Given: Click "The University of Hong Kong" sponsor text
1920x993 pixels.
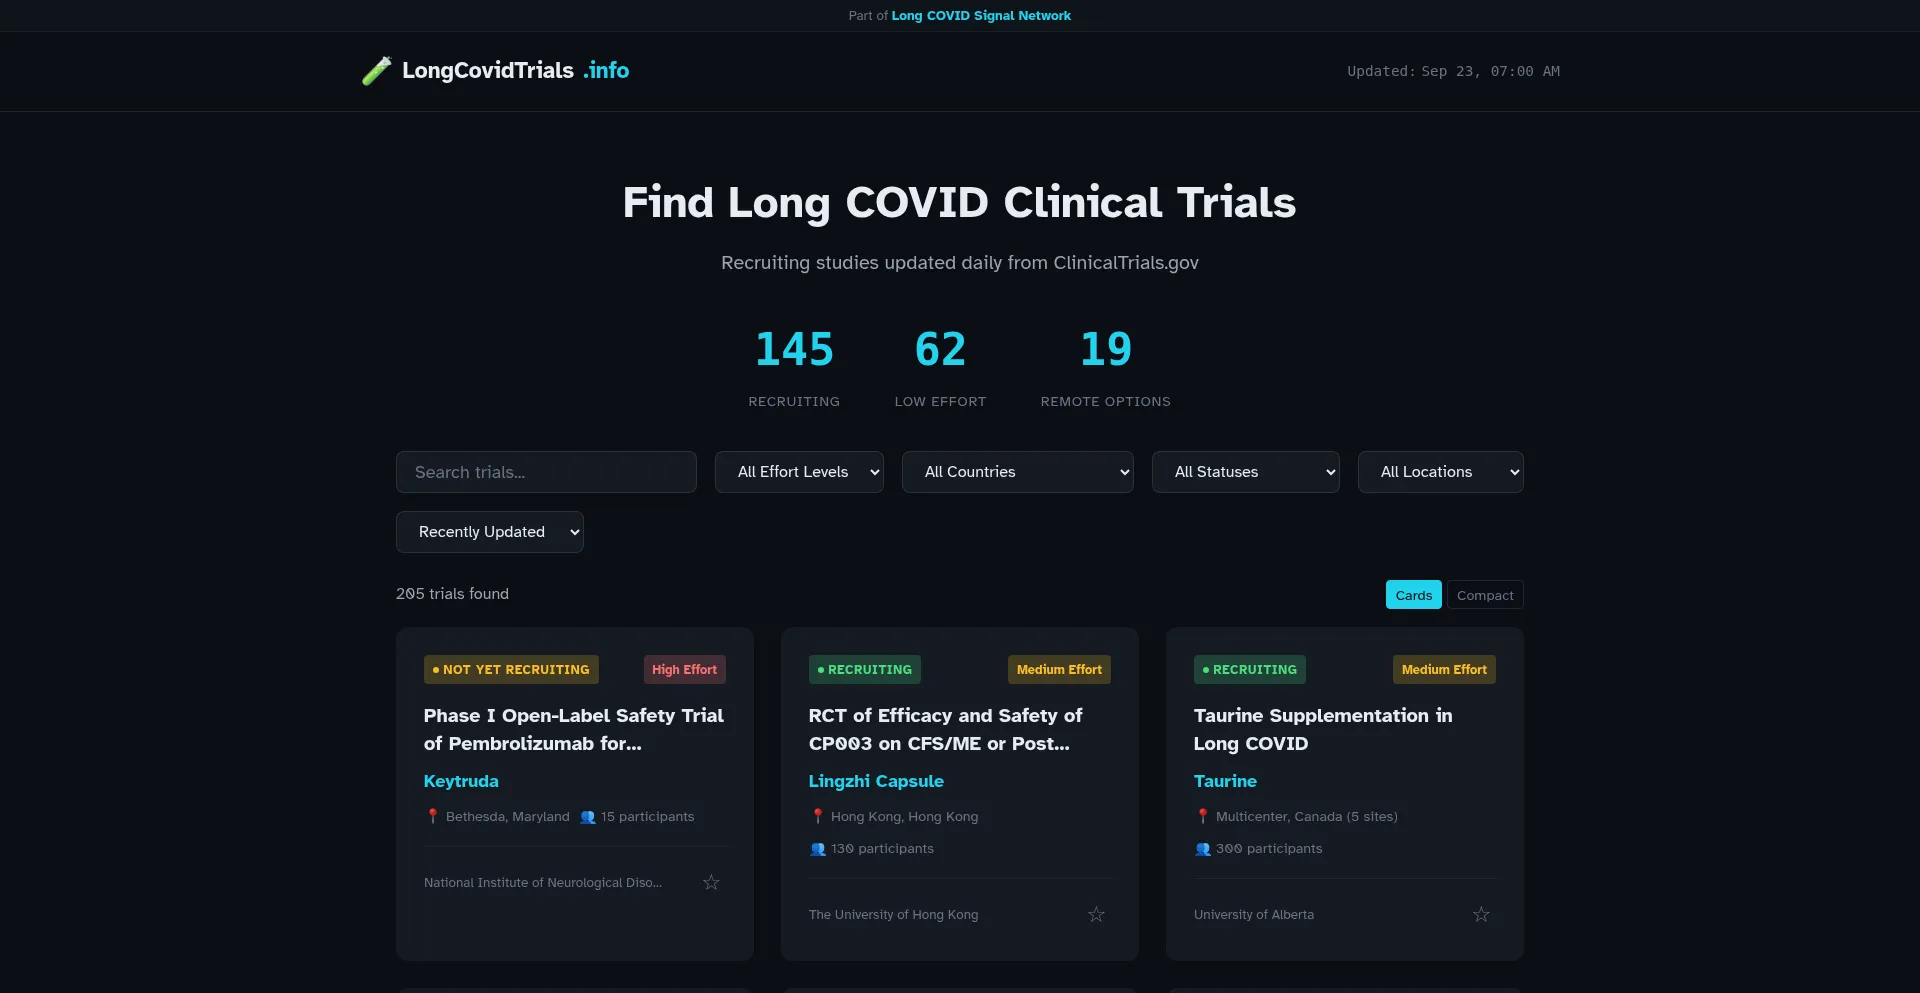Looking at the screenshot, I should click(893, 915).
